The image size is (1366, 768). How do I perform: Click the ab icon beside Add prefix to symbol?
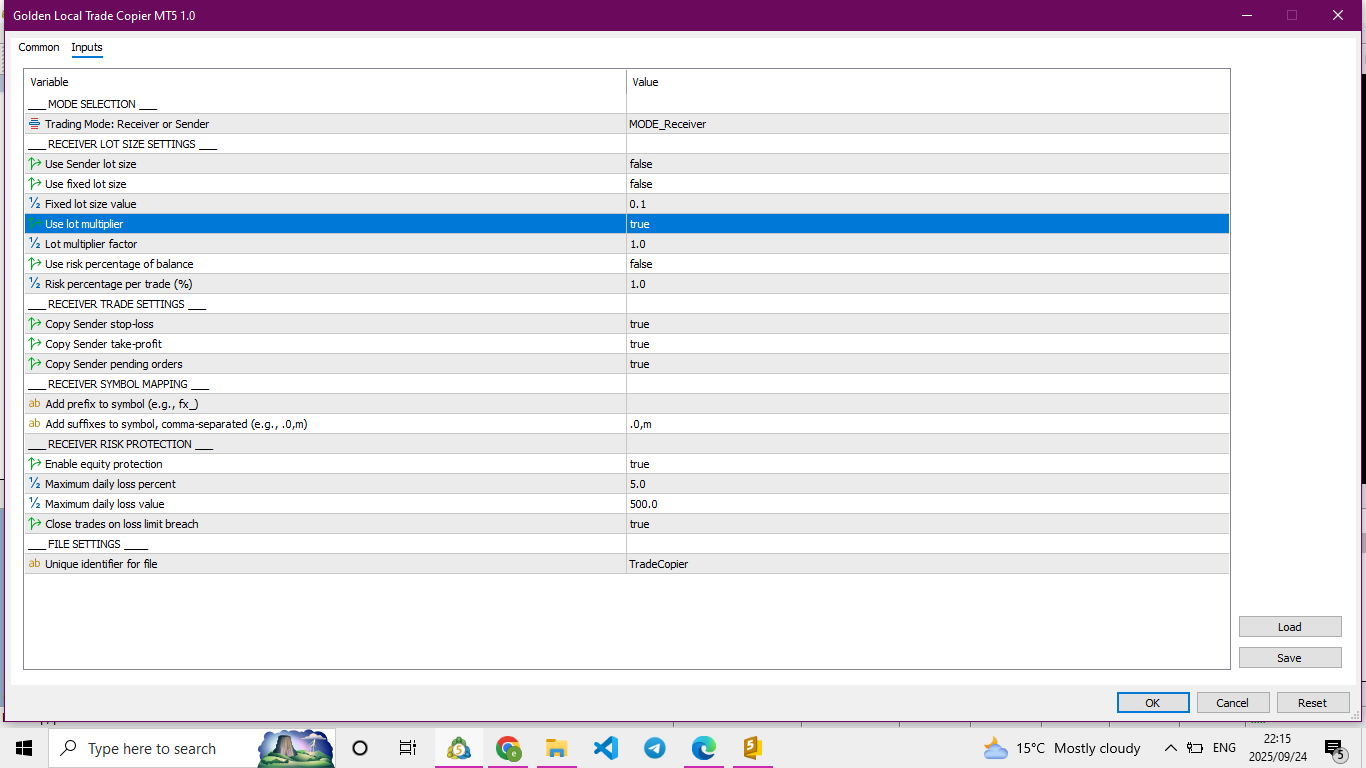[x=35, y=404]
